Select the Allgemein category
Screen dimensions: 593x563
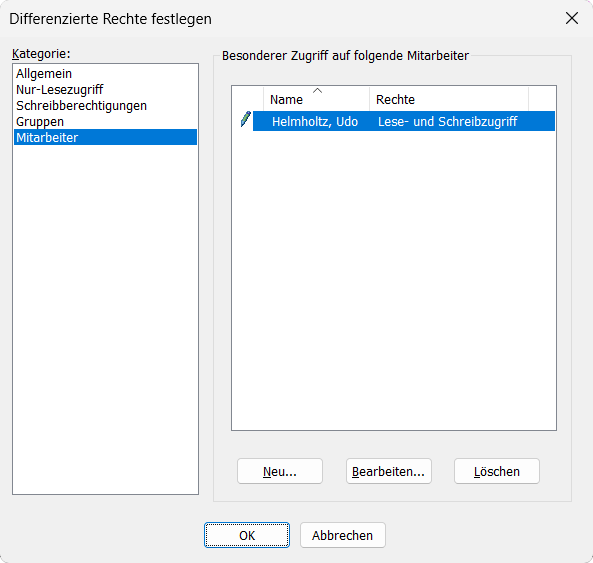tap(105, 74)
